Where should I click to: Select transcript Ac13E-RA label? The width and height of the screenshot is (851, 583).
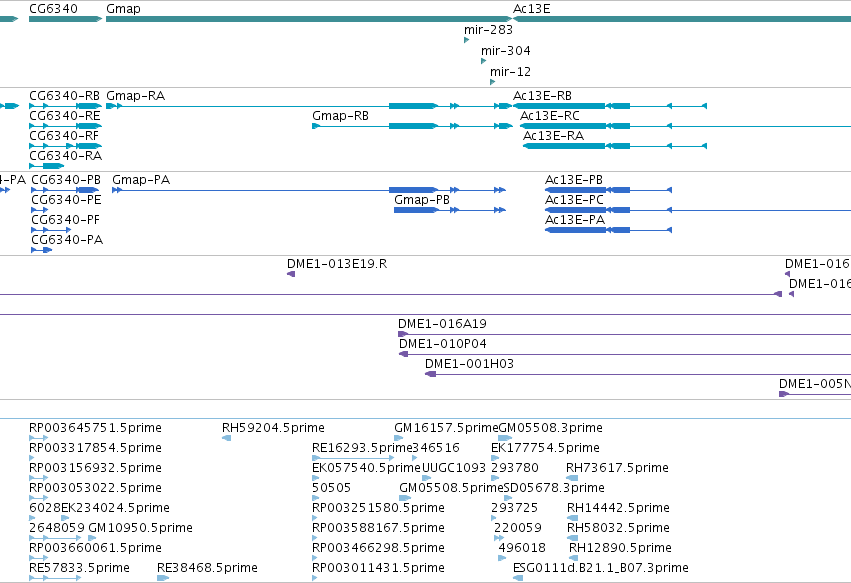pyautogui.click(x=553, y=136)
